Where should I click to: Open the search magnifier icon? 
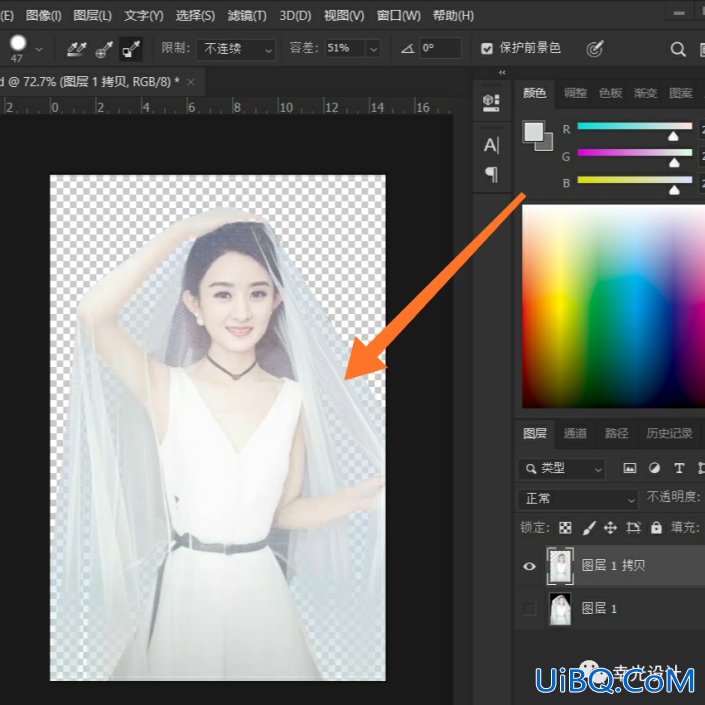(x=678, y=49)
